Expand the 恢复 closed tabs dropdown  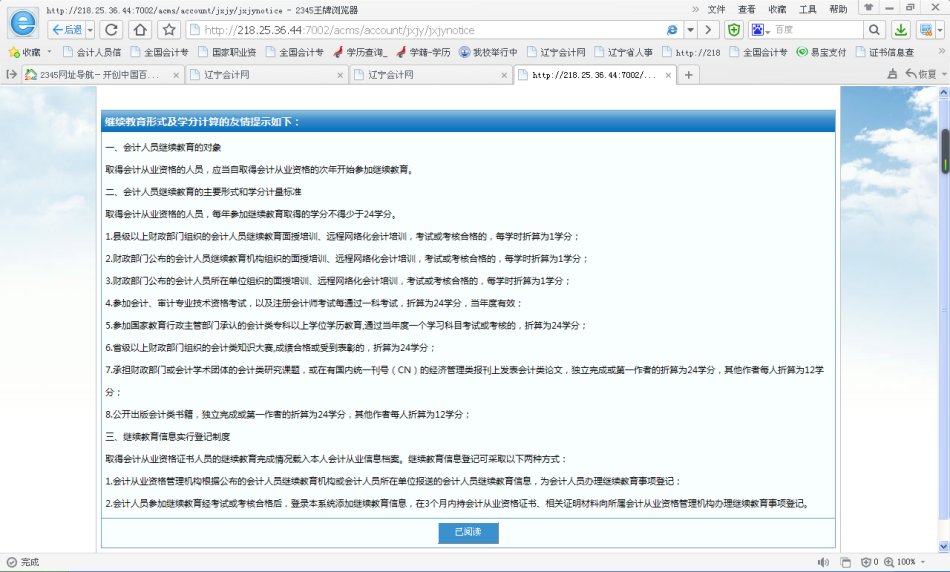coord(943,75)
